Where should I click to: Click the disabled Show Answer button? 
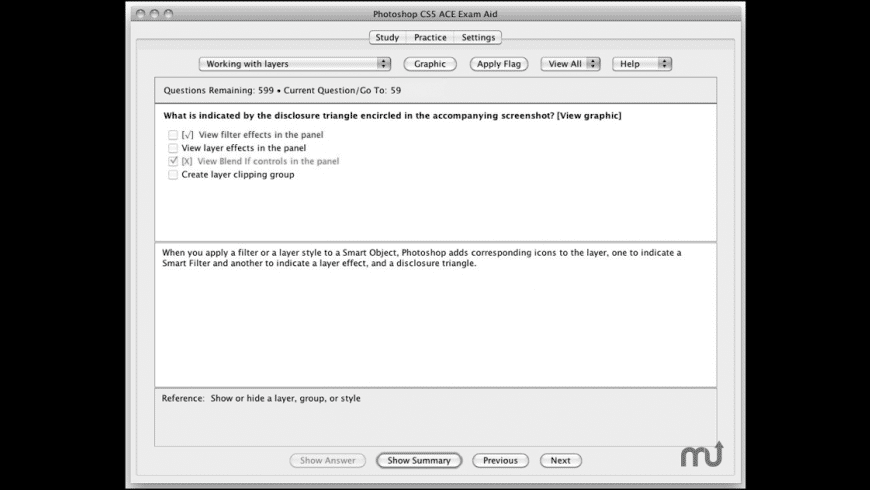pyautogui.click(x=327, y=461)
